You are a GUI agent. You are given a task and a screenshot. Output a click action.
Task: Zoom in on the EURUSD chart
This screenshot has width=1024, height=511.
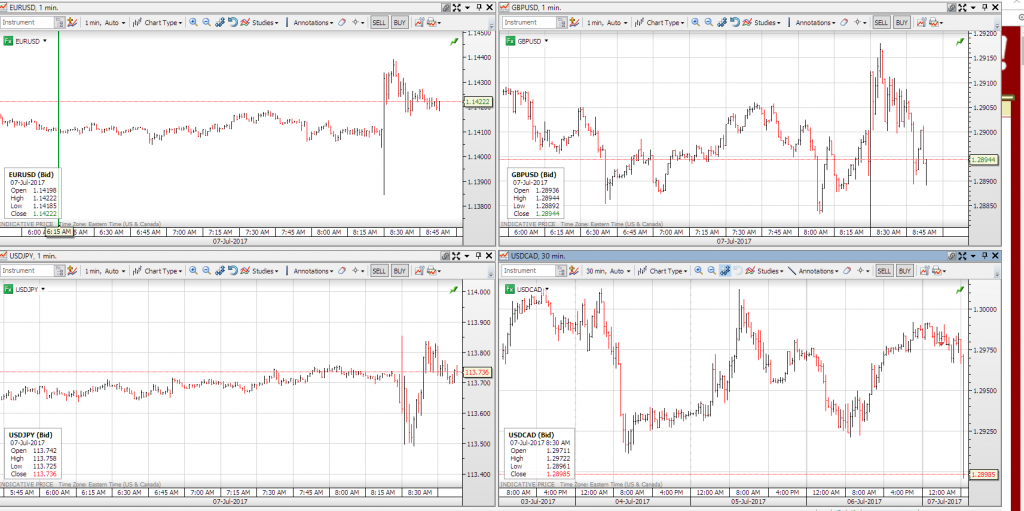(194, 22)
